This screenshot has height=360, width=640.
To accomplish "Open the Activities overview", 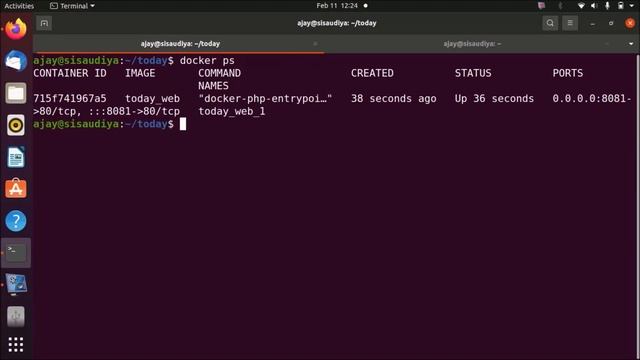I will click(19, 6).
